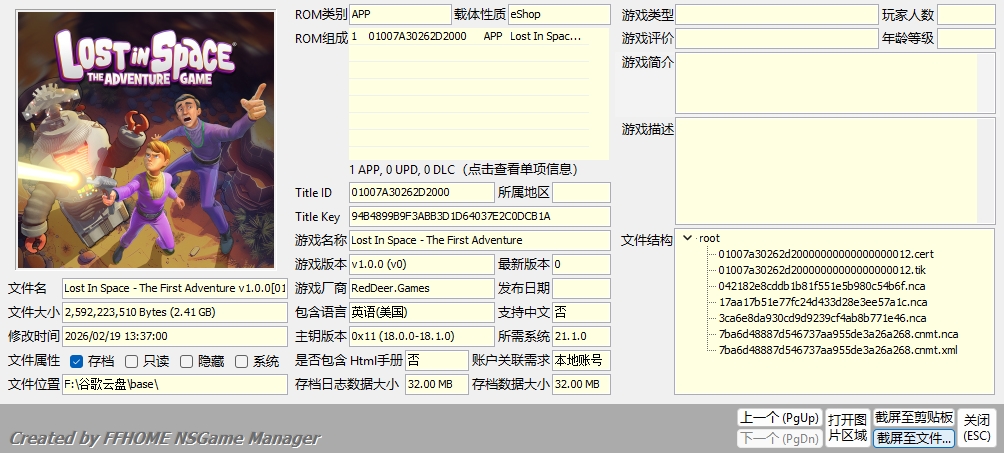Click 截屏至文件 button
This screenshot has height=453, width=1004.
coord(914,437)
